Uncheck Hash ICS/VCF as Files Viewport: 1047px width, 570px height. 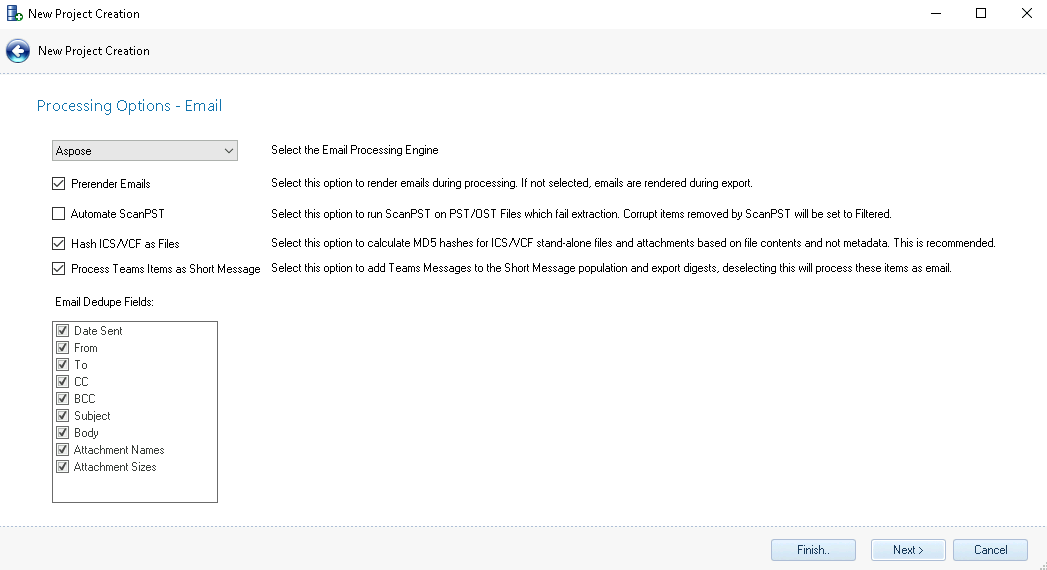coord(58,243)
